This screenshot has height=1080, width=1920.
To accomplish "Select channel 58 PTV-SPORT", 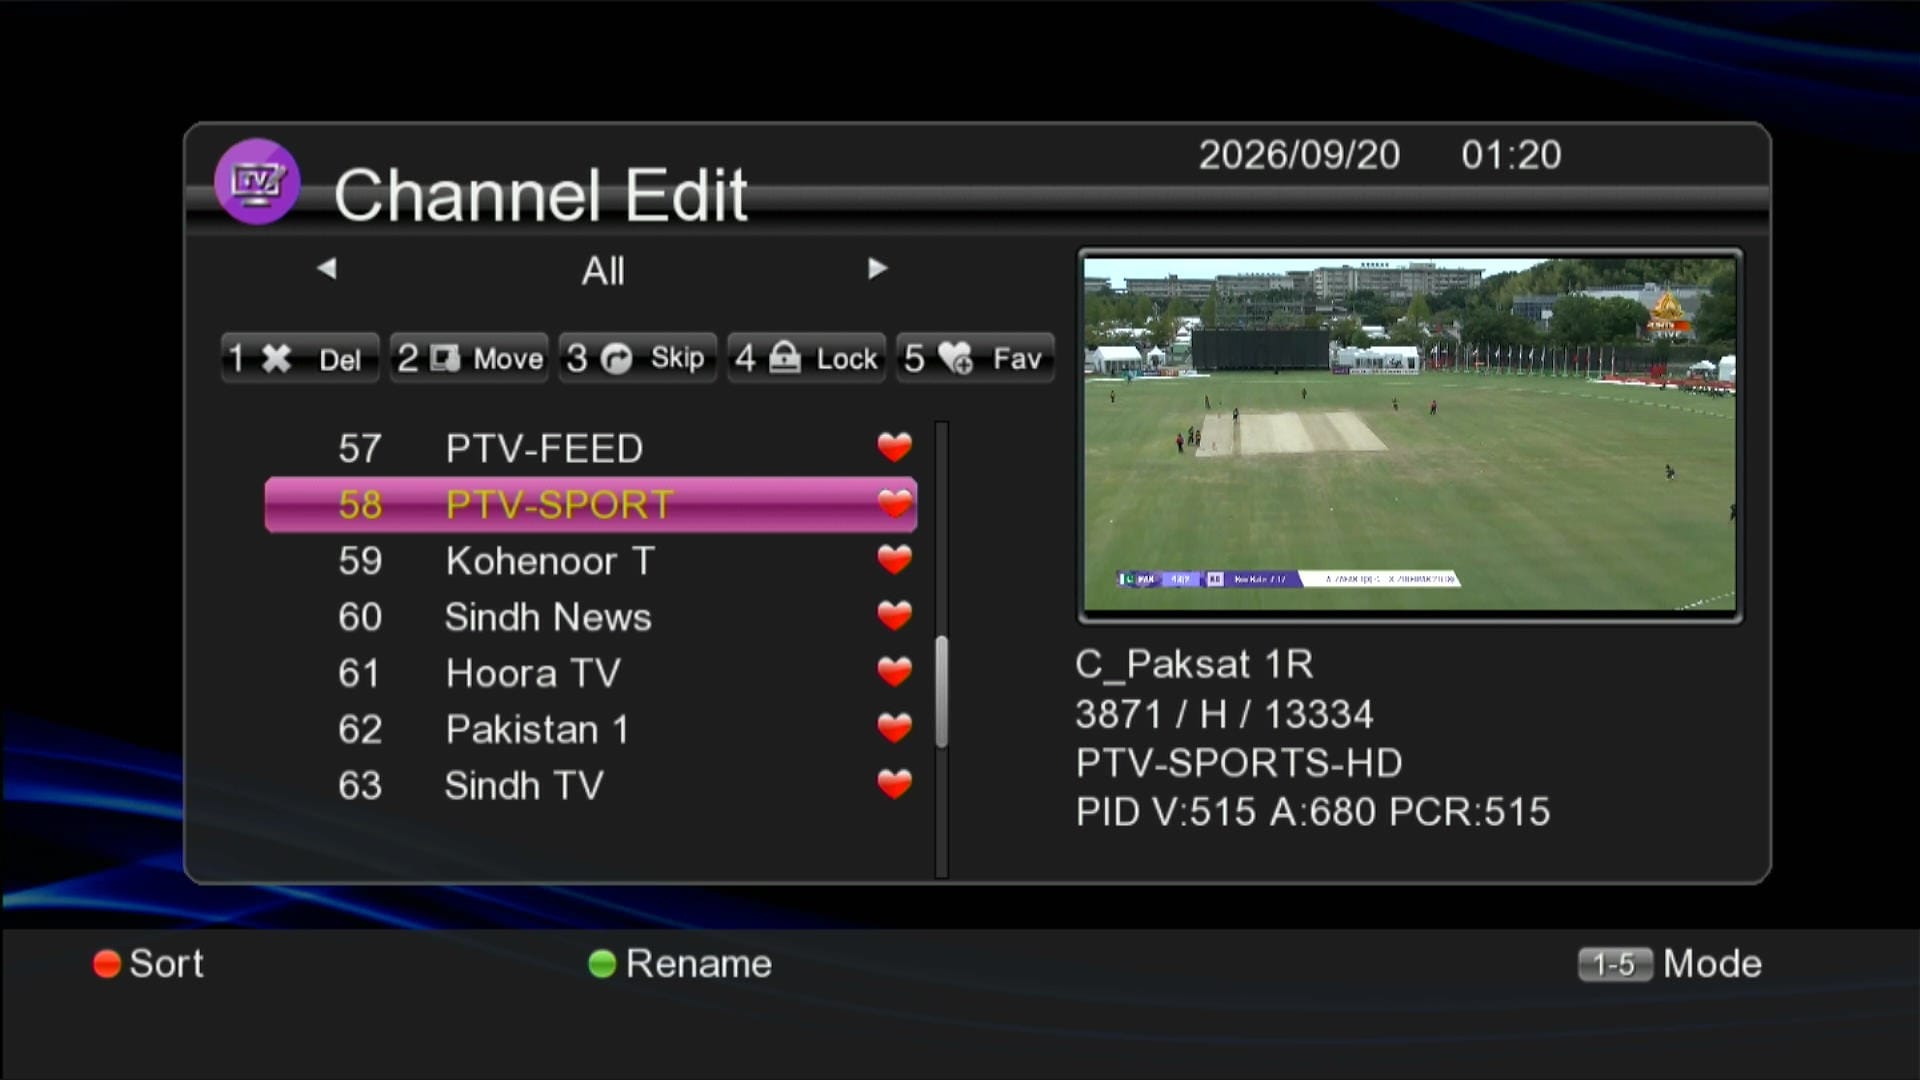I will [x=591, y=504].
